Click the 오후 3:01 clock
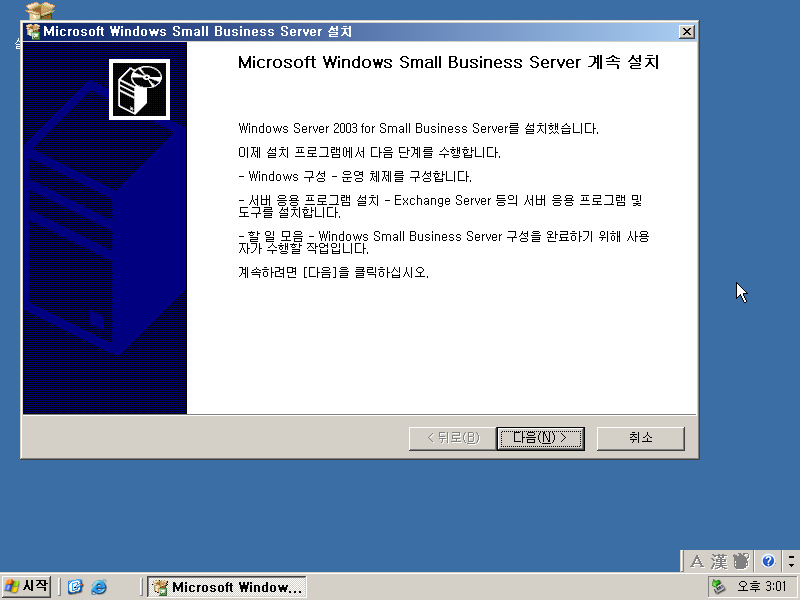The width and height of the screenshot is (800, 600). tap(762, 587)
